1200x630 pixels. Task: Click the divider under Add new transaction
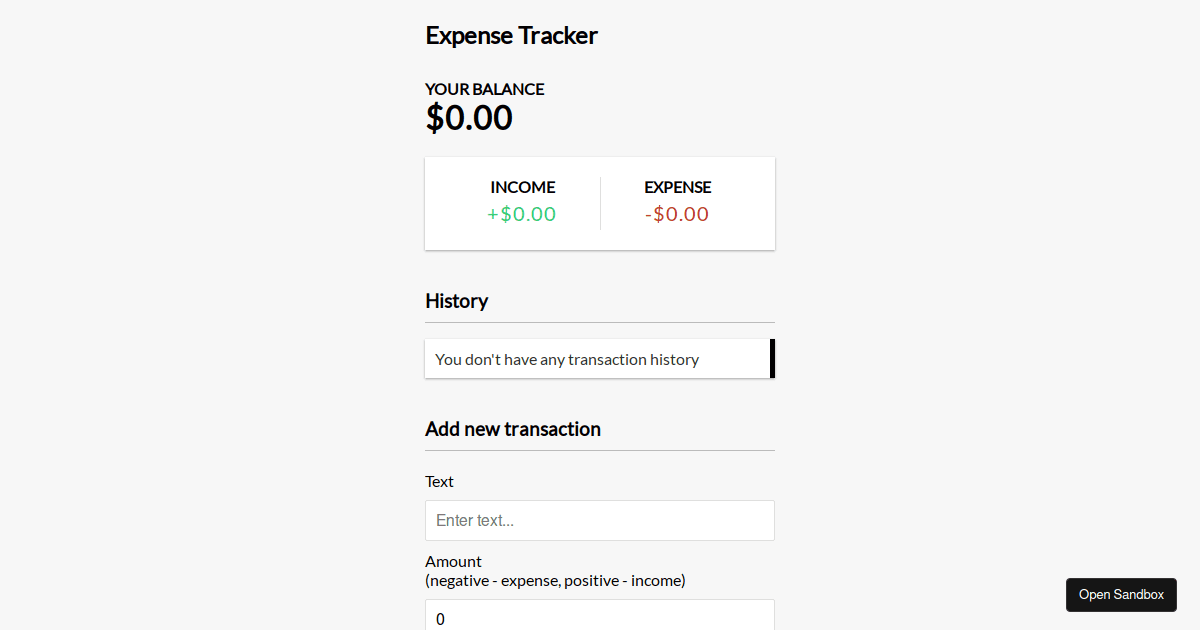[599, 450]
